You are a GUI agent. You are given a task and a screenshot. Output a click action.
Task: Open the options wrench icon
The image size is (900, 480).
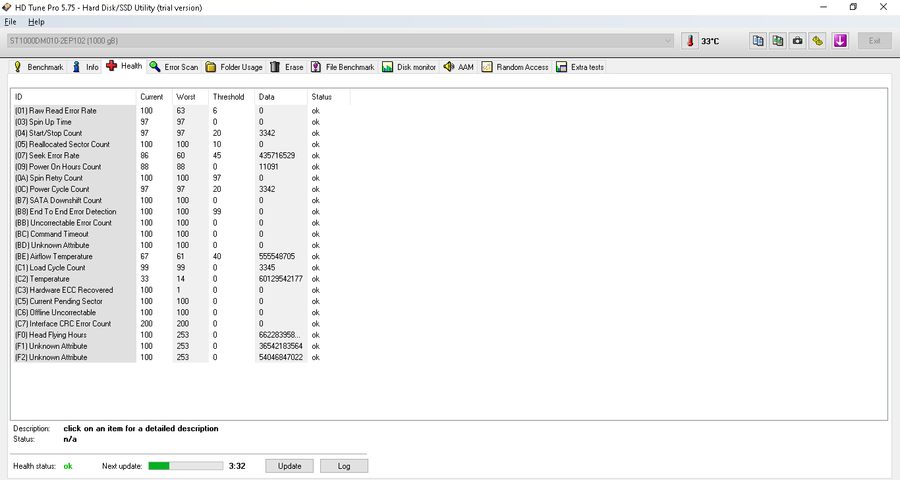[817, 41]
